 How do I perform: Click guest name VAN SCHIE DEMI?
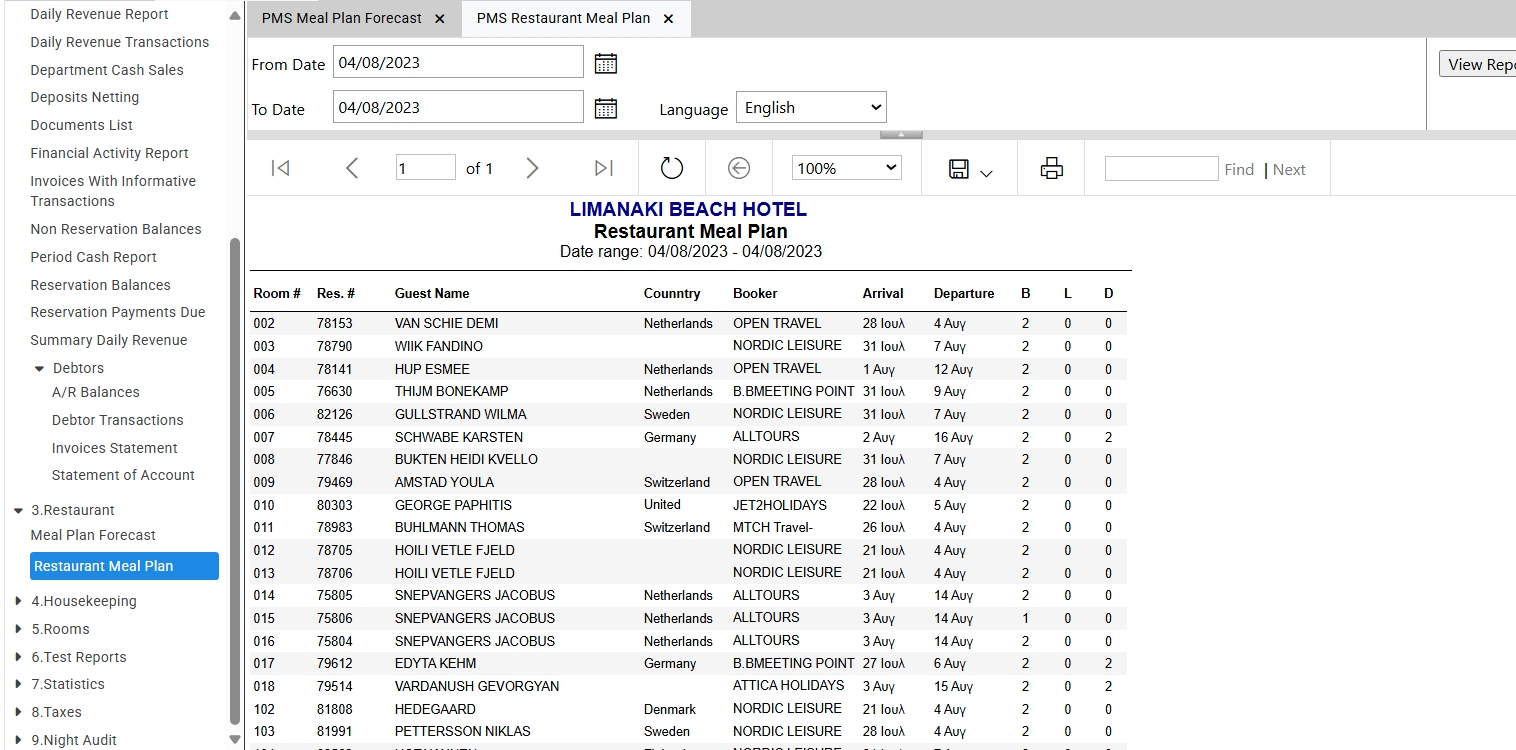[x=446, y=323]
